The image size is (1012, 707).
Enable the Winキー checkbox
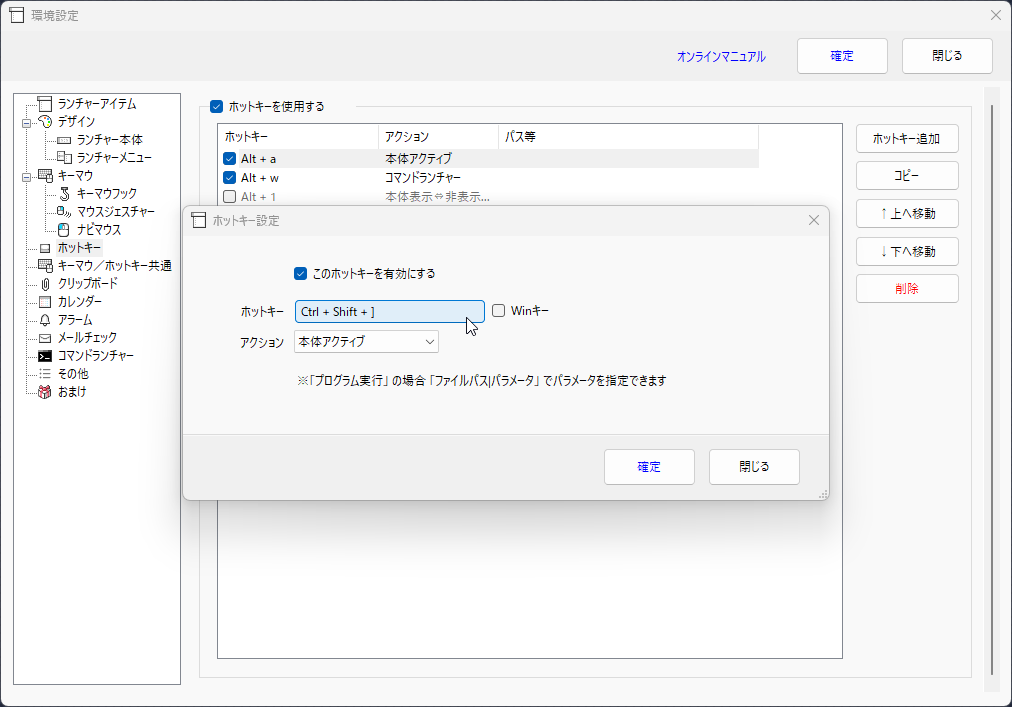tap(498, 311)
